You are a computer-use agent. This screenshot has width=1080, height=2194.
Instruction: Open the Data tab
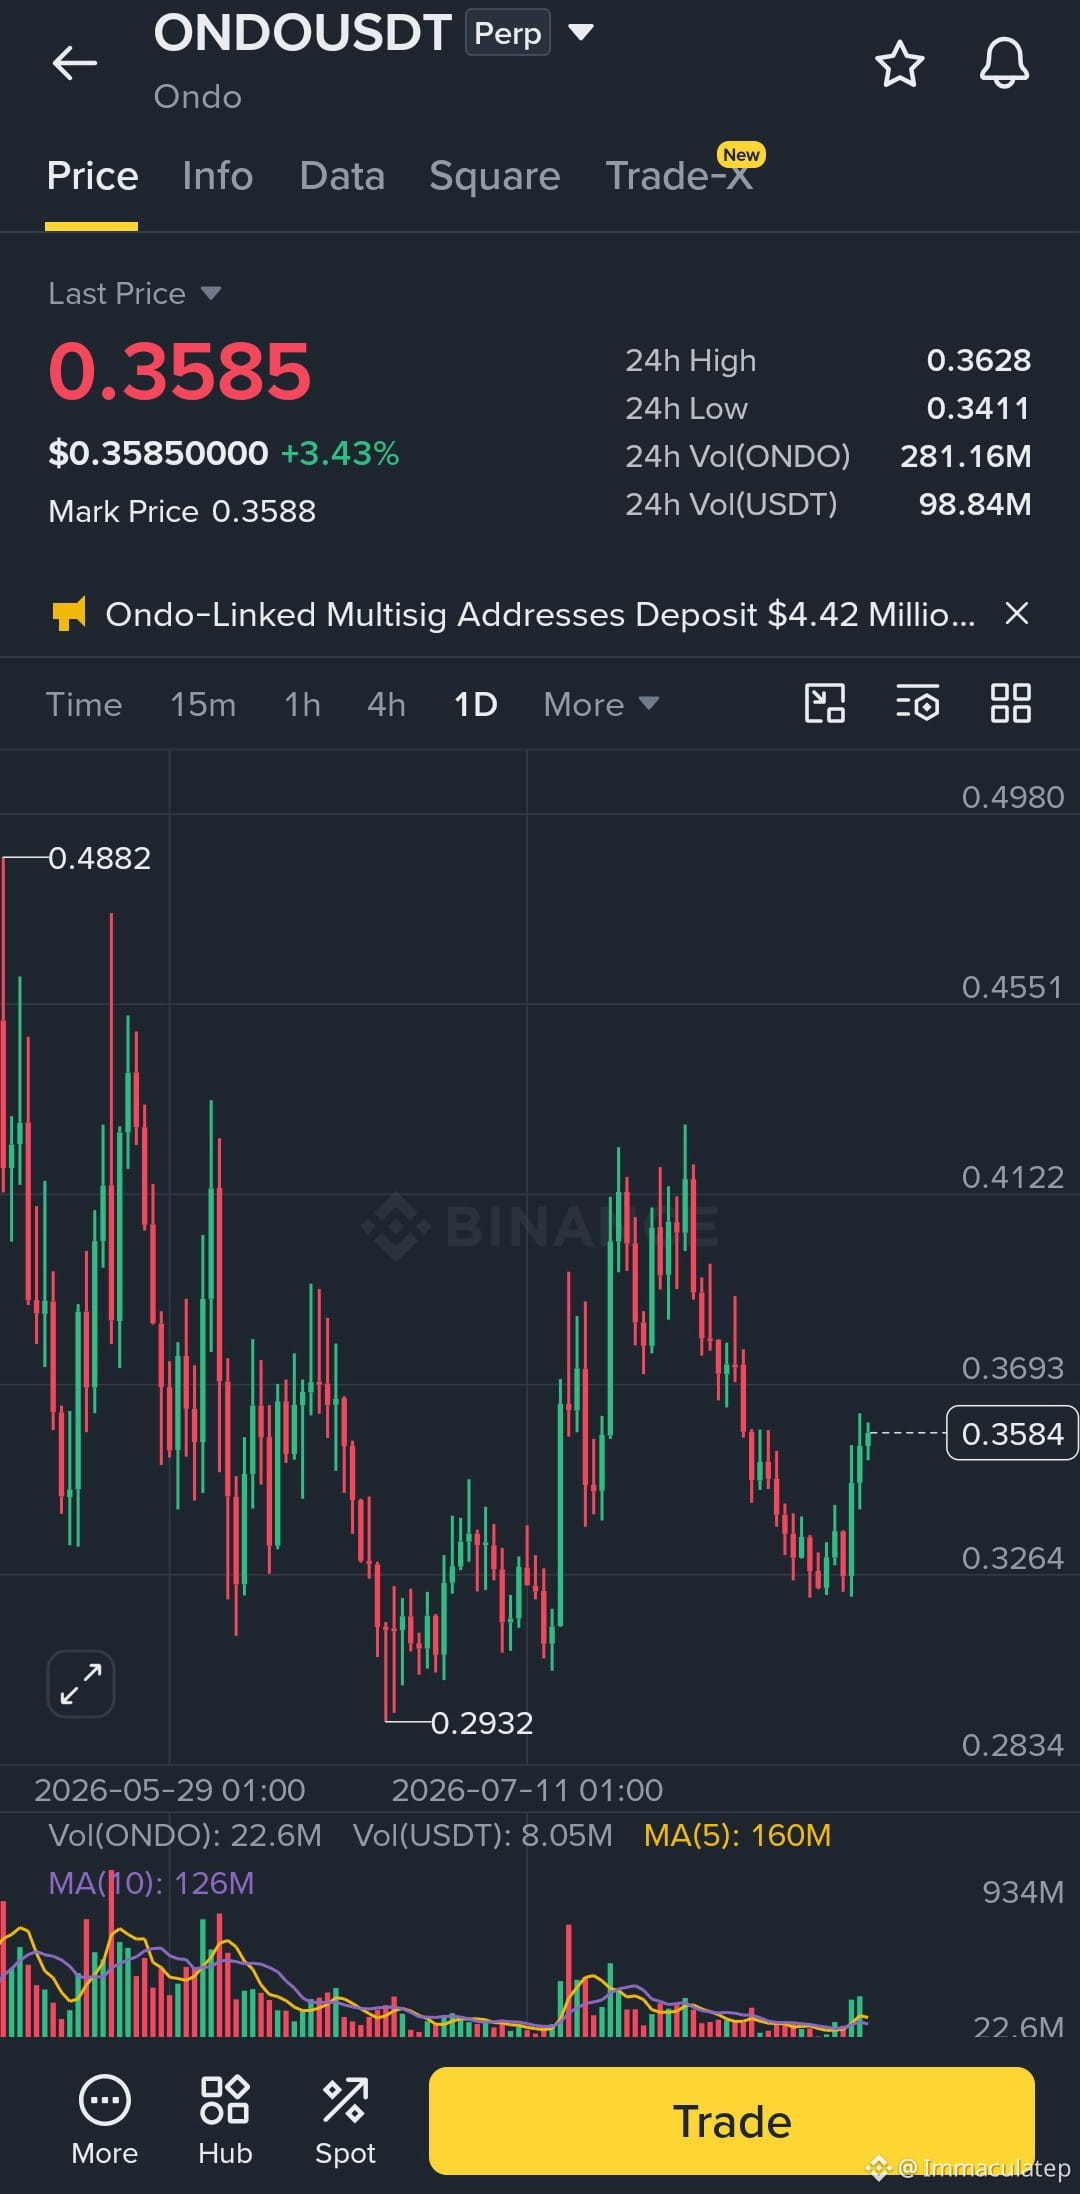click(342, 176)
